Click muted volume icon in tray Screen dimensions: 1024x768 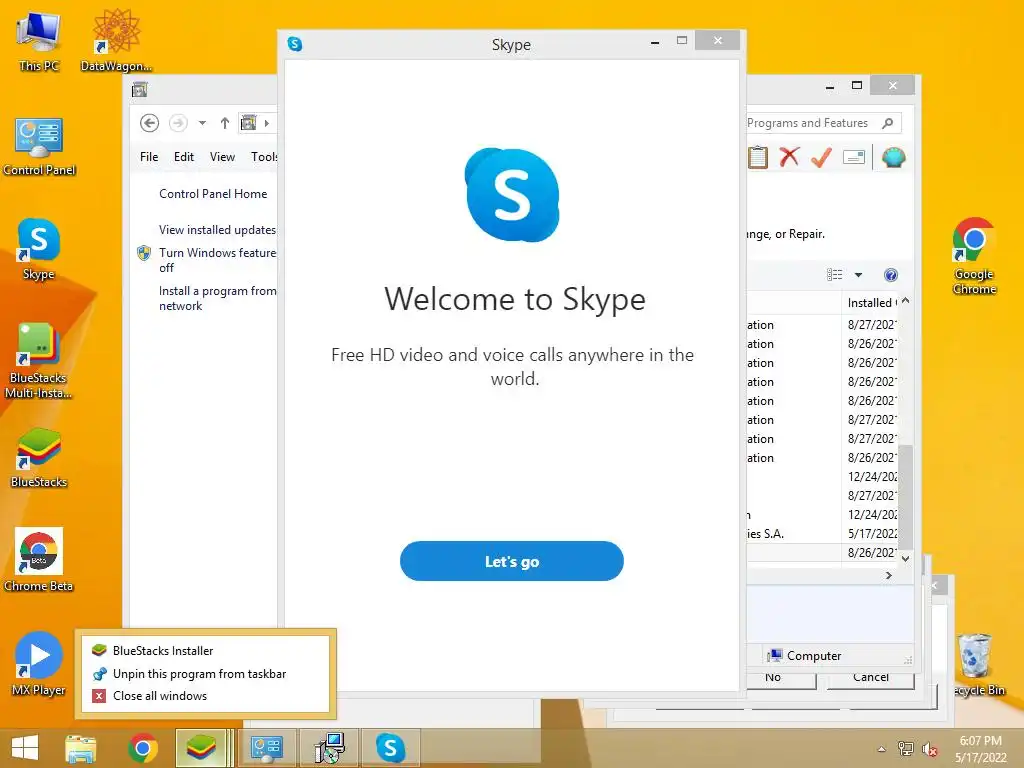pos(929,749)
